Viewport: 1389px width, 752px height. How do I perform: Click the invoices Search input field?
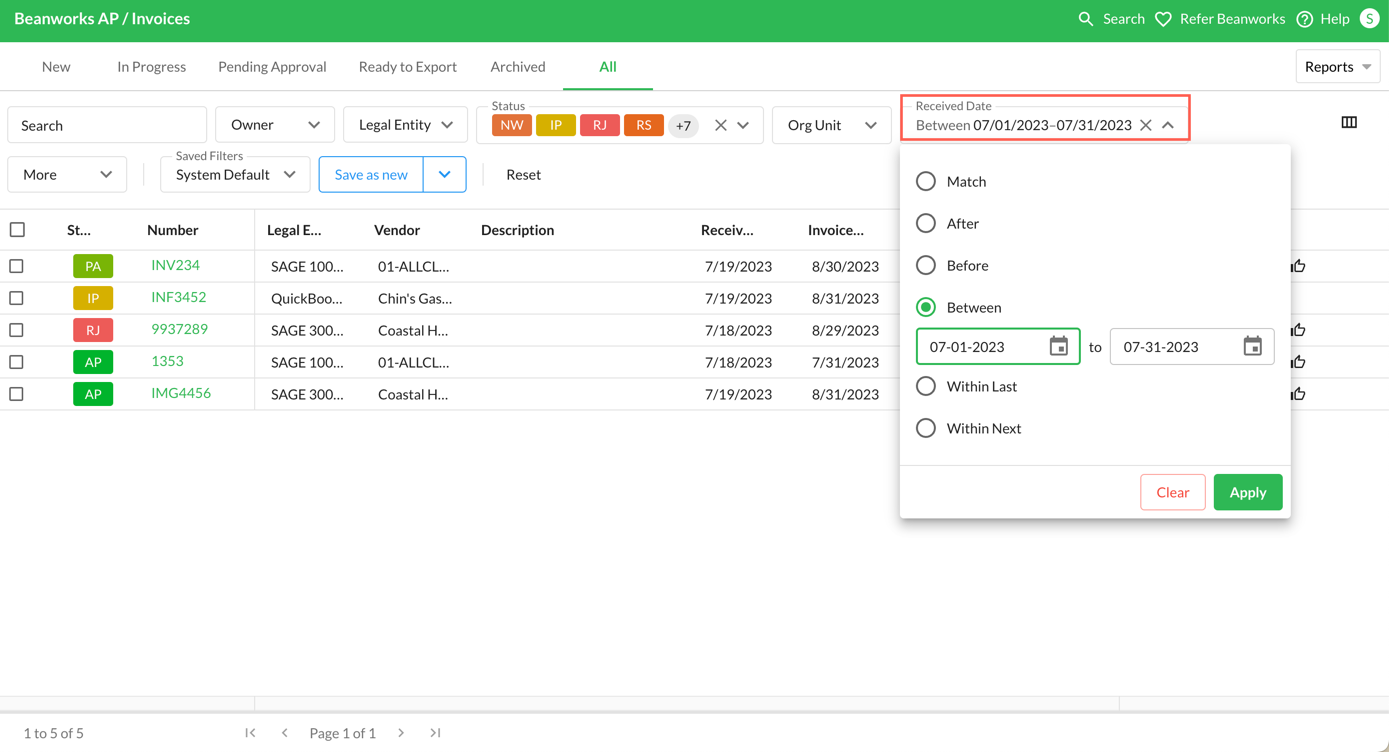pos(107,125)
